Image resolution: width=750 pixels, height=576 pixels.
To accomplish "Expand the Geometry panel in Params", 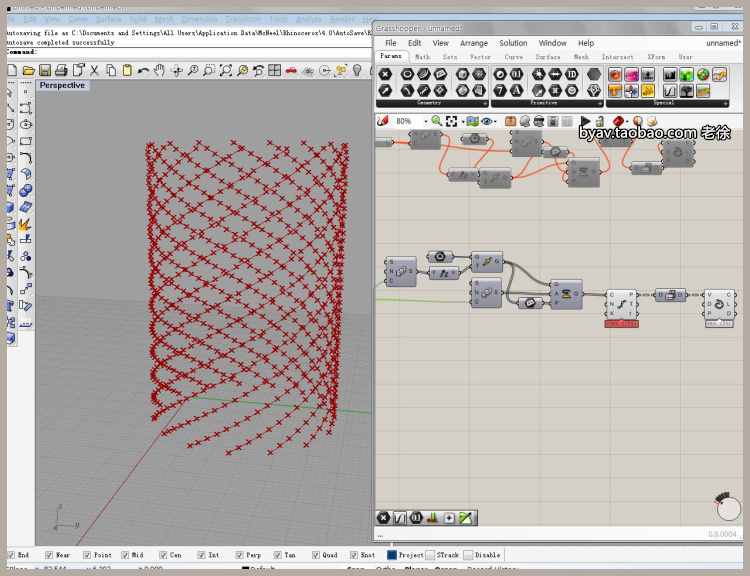I will (486, 103).
